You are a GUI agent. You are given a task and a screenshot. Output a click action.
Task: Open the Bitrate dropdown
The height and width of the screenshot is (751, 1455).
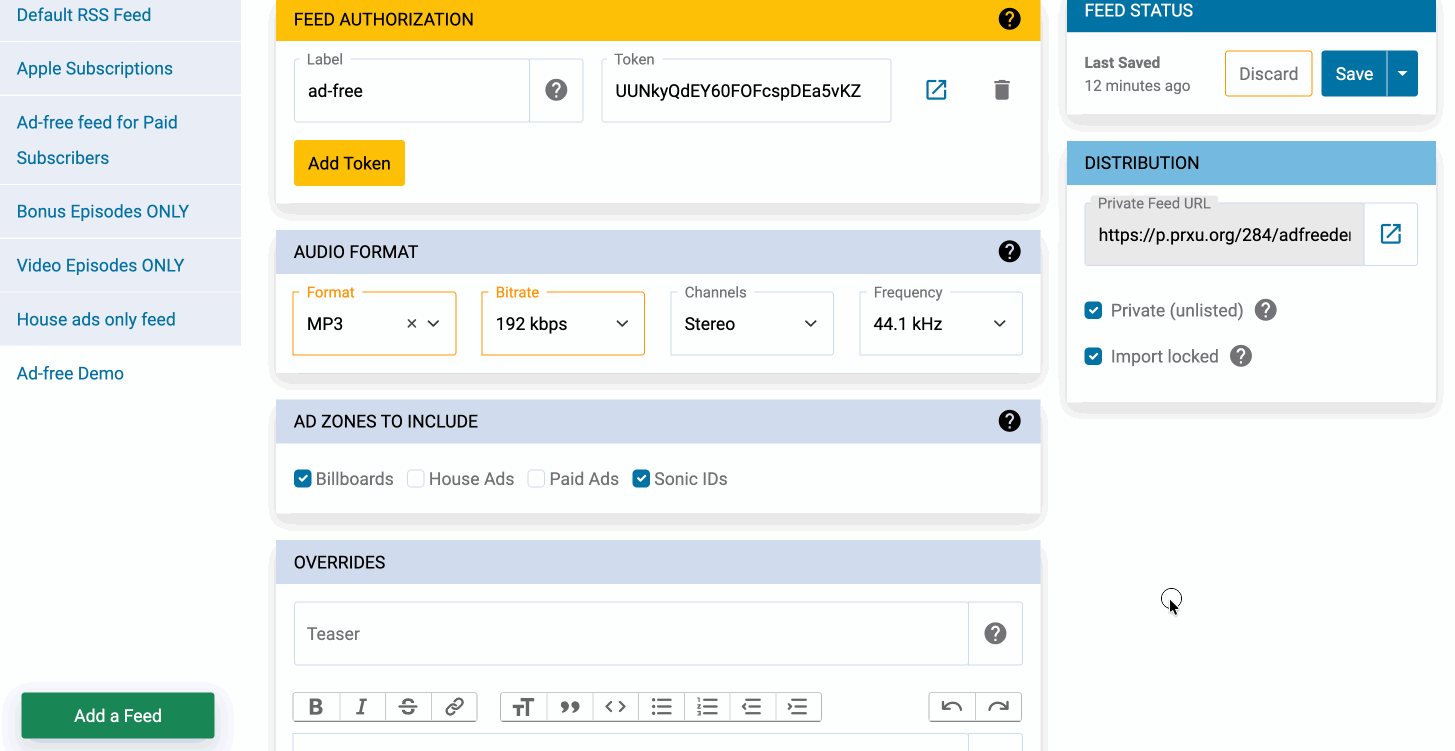(563, 324)
